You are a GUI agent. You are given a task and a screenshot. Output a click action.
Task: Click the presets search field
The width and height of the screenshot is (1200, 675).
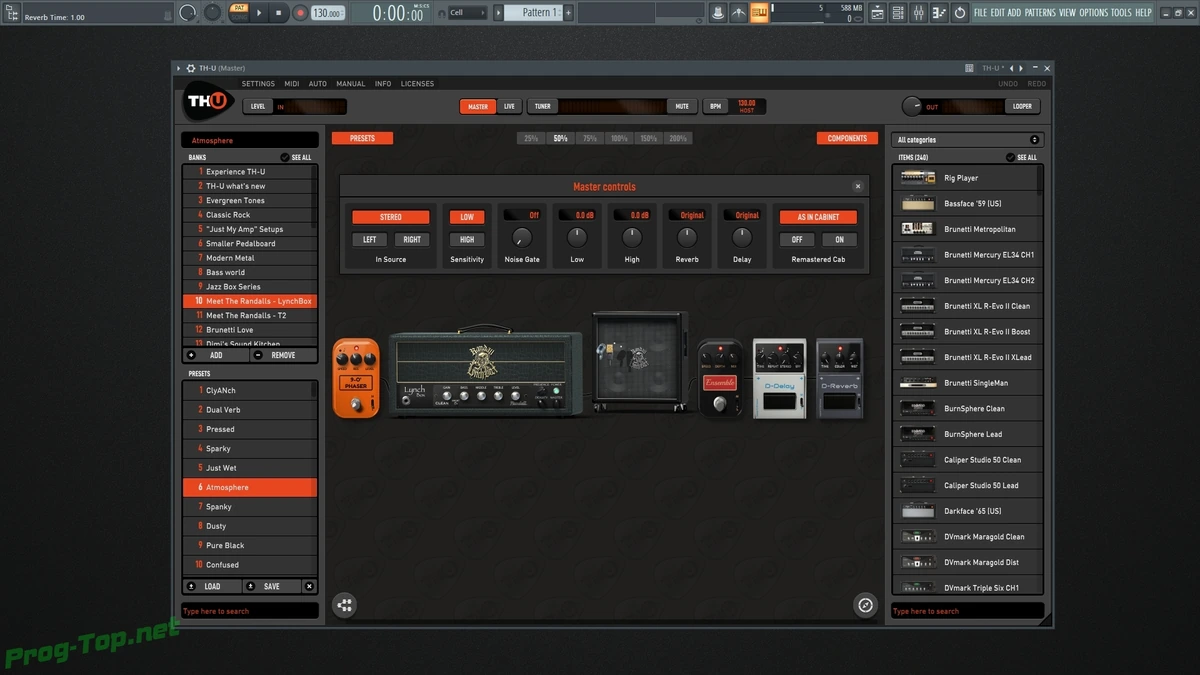tap(249, 611)
